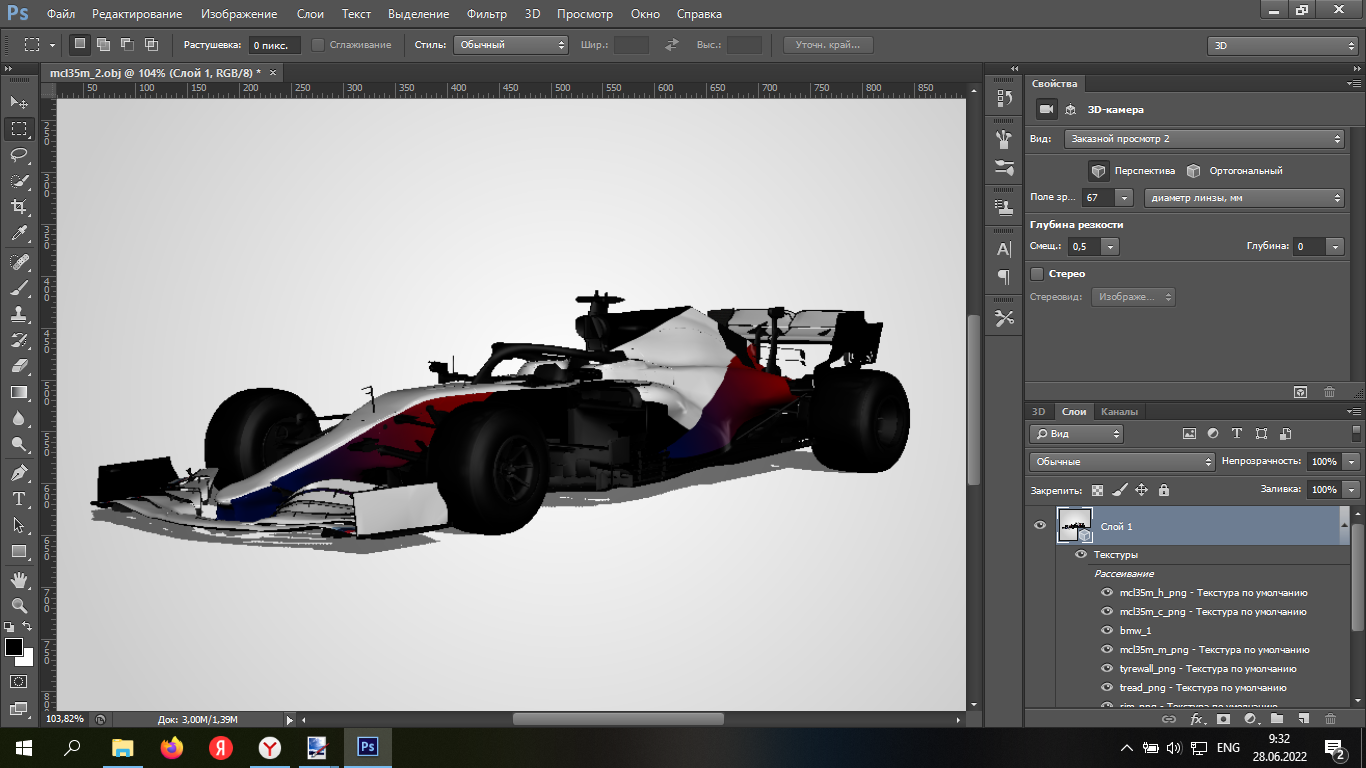1366x768 pixels.
Task: Hide the tyrewall_png texture
Action: tap(1107, 668)
